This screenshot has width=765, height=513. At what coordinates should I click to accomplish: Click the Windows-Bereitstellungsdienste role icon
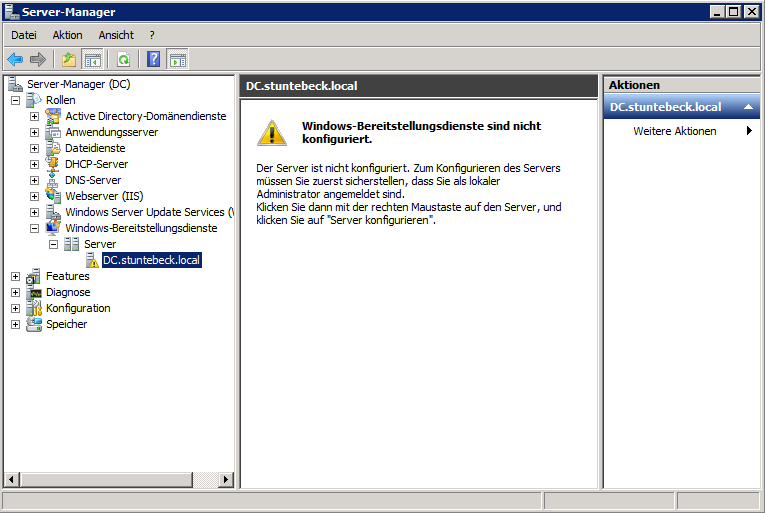click(x=53, y=228)
